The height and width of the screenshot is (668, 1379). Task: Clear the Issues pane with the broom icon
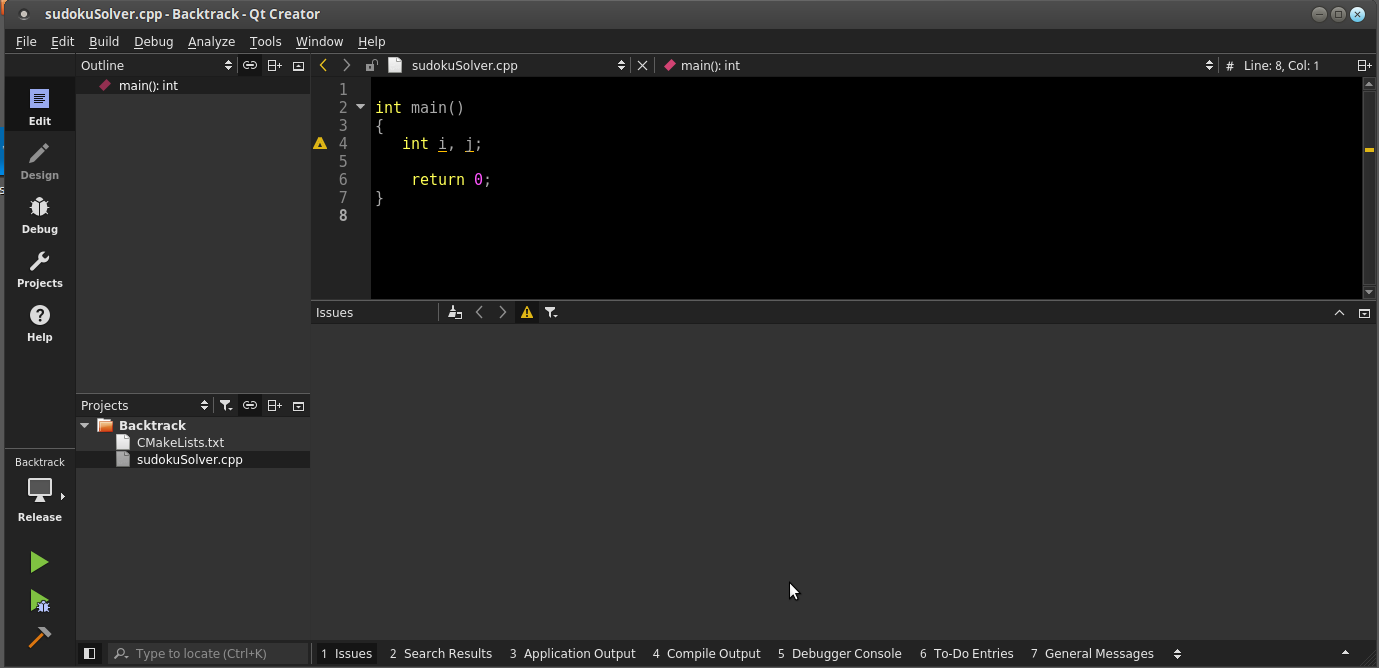pos(455,312)
